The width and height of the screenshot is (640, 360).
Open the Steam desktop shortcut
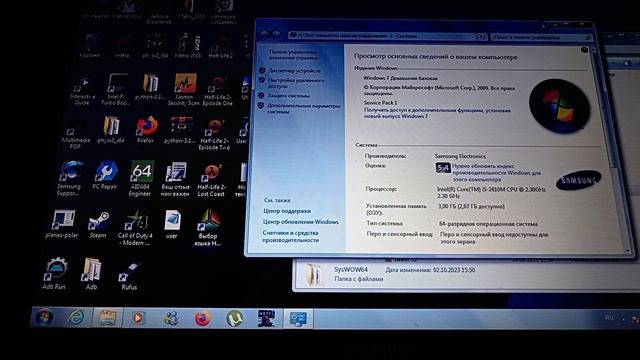(x=98, y=225)
